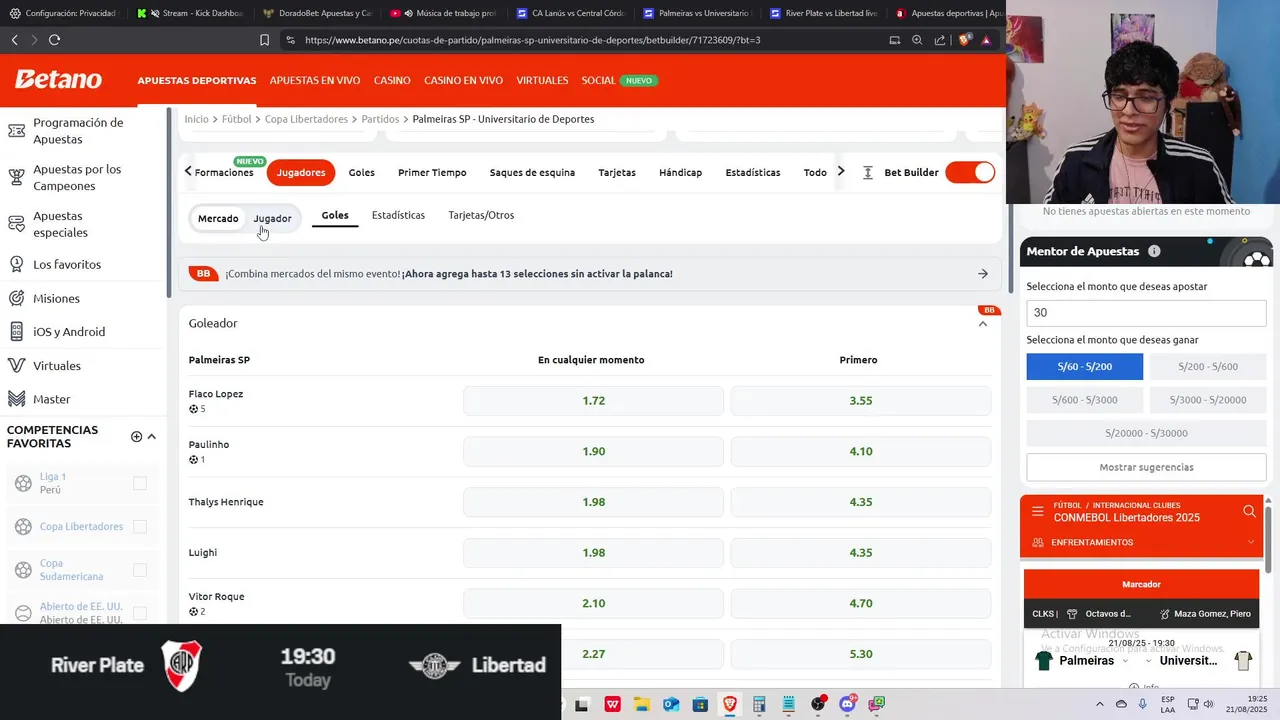This screenshot has width=1280, height=720.
Task: Bet Vitor Roque anytime scorer at 2.10
Action: point(593,603)
